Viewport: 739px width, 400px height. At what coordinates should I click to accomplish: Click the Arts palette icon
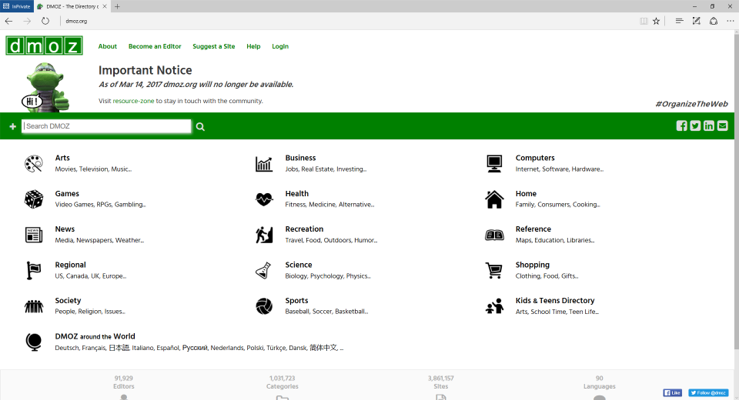33,163
